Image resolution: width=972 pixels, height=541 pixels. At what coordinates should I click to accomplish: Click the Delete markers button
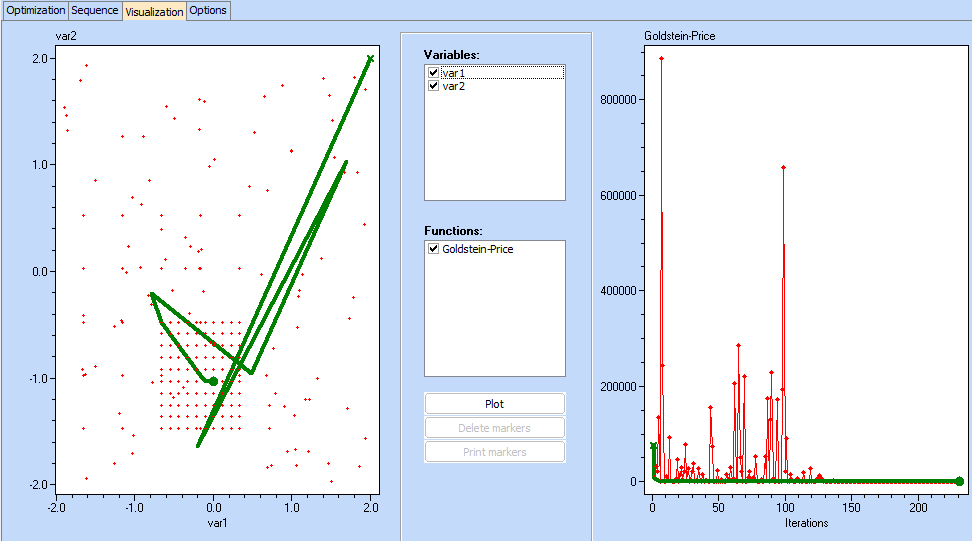(x=494, y=428)
